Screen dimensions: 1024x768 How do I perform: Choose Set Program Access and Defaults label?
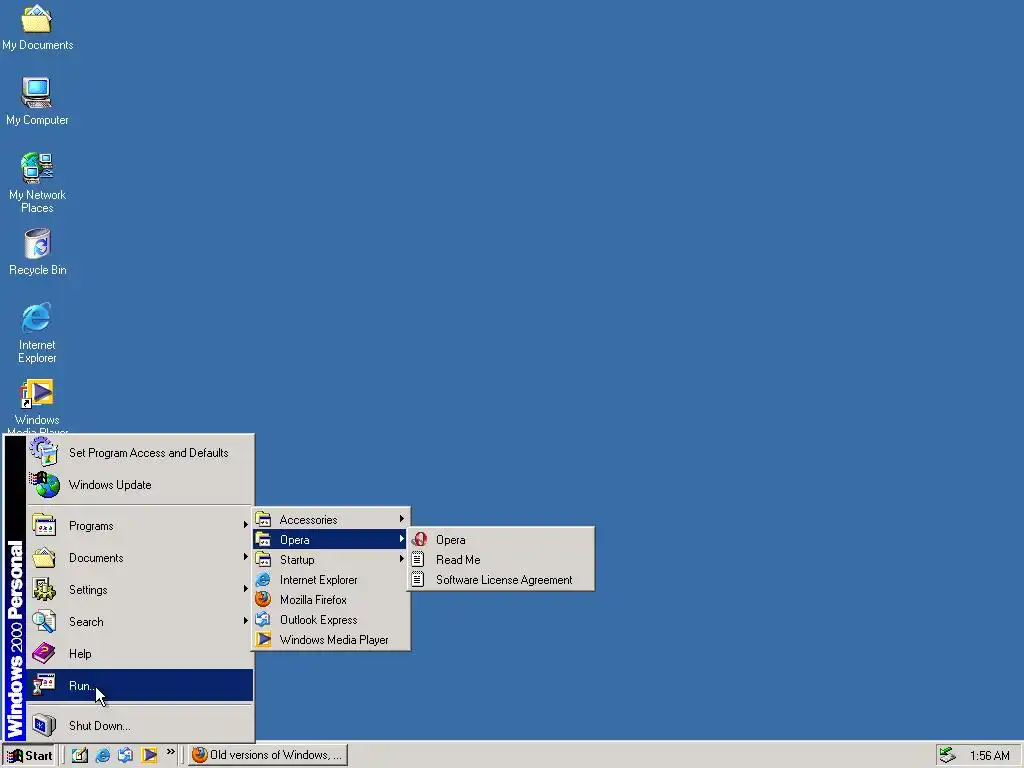[x=149, y=453]
